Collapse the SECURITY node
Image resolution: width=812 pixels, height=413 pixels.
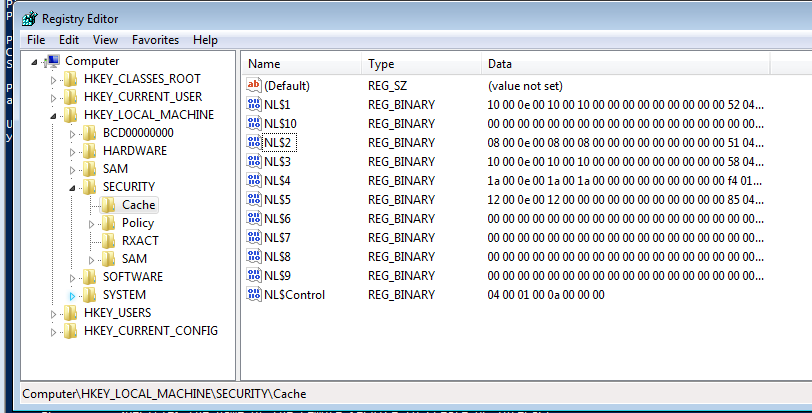(x=72, y=188)
